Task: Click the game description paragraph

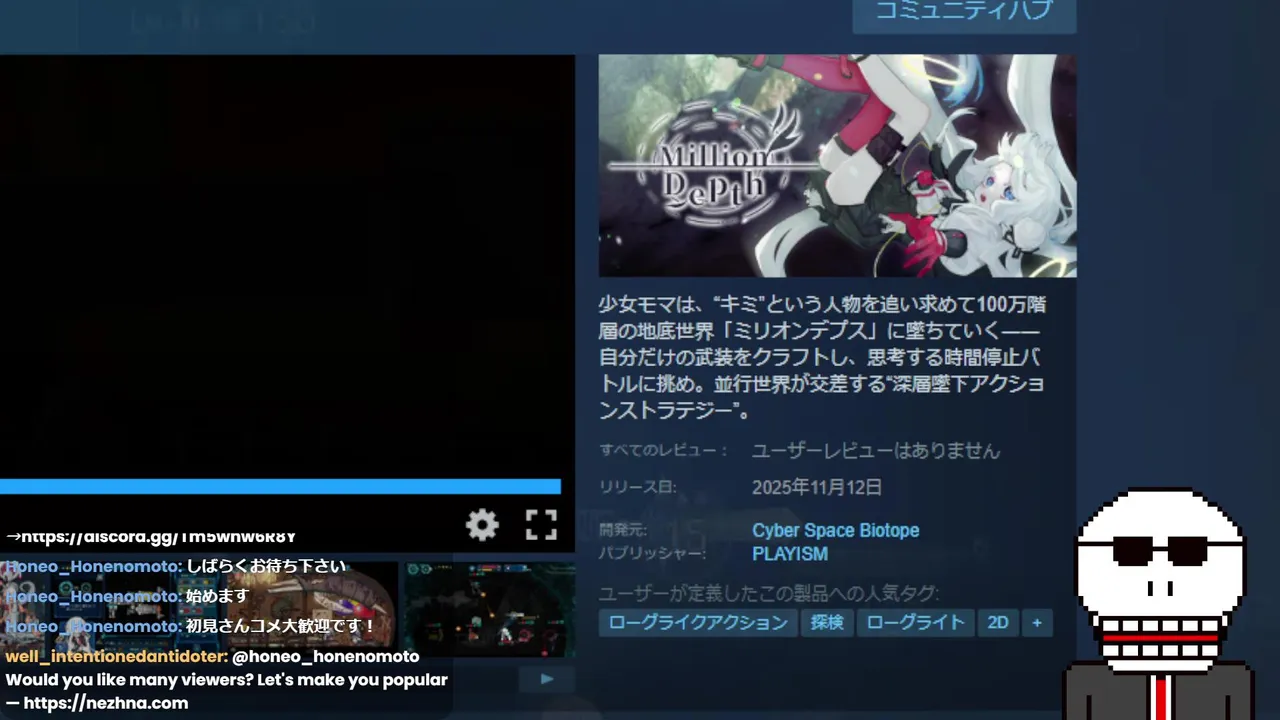Action: (822, 357)
